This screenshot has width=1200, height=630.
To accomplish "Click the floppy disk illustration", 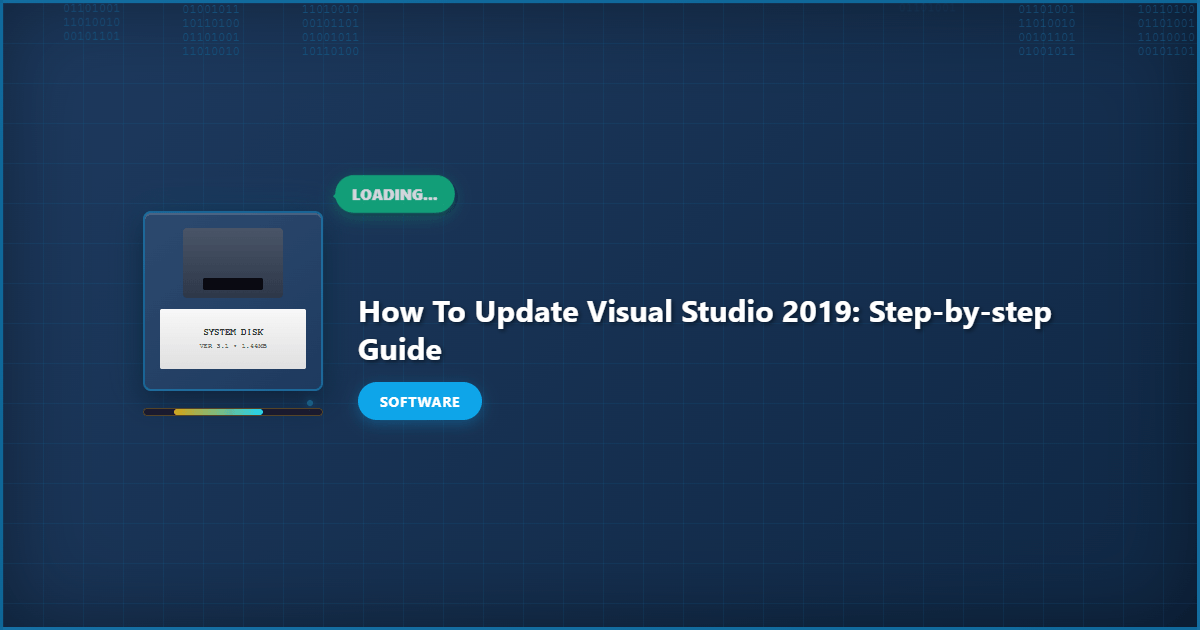I will pos(233,301).
